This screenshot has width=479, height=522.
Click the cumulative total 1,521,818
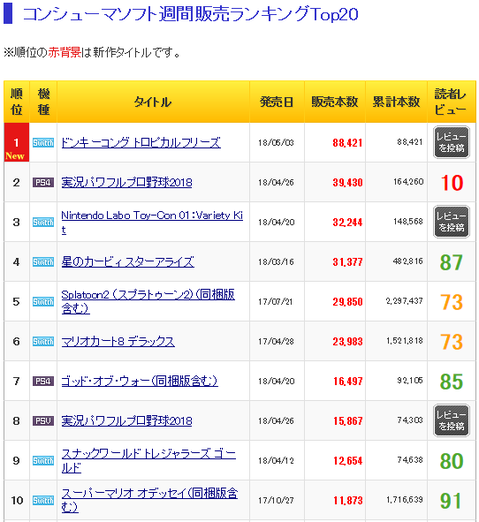(x=405, y=341)
